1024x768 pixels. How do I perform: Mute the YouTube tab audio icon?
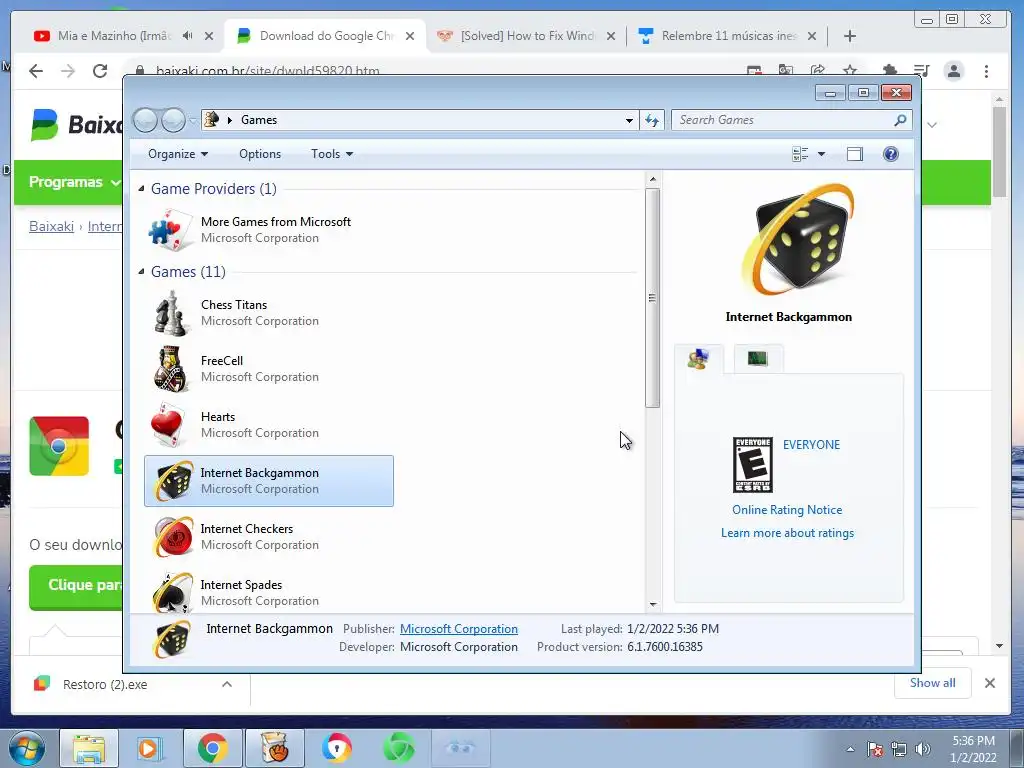(x=187, y=36)
